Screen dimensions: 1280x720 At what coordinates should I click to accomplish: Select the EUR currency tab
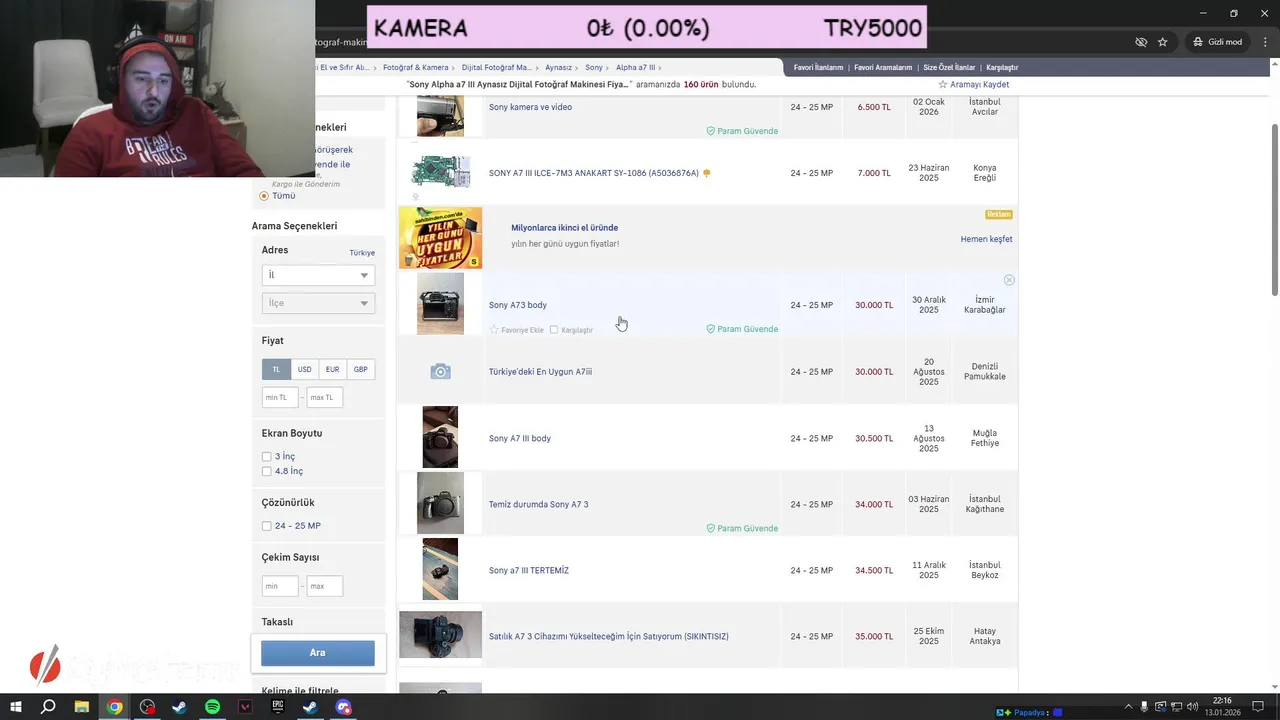click(332, 369)
